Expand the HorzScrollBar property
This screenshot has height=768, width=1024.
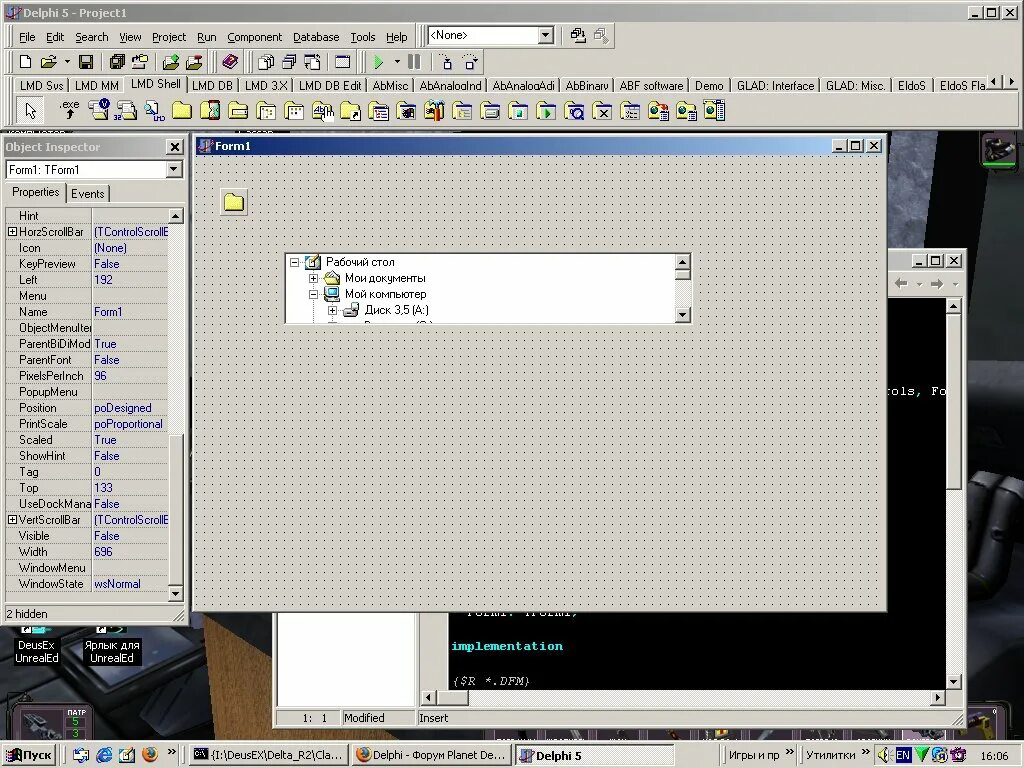click(12, 232)
